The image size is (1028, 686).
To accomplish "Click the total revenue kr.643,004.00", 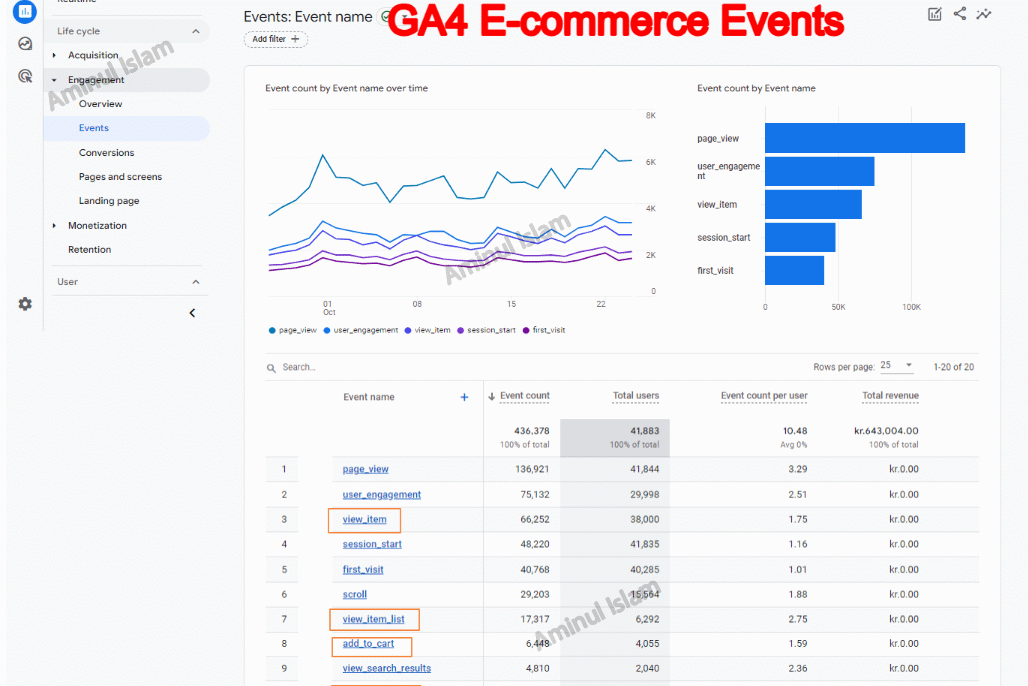I will [x=886, y=431].
